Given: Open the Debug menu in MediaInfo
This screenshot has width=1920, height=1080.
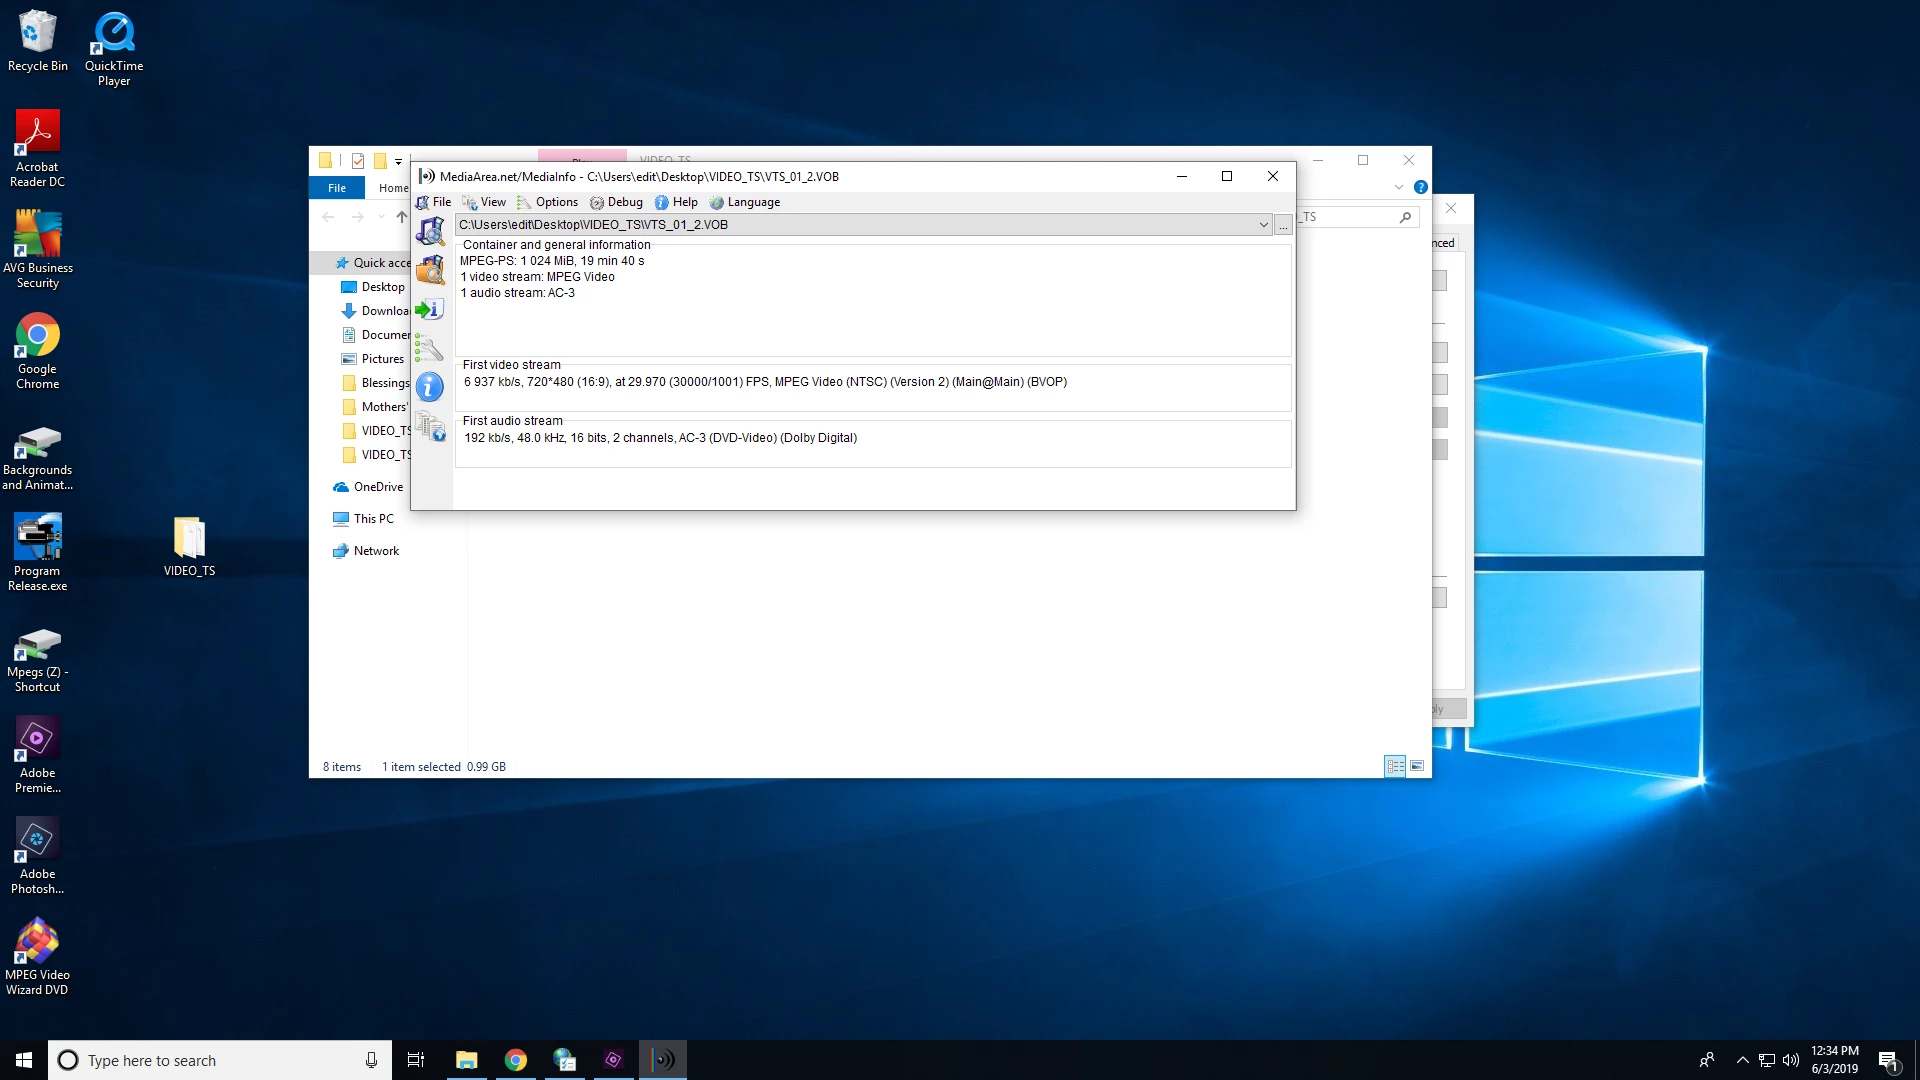Looking at the screenshot, I should coord(617,202).
